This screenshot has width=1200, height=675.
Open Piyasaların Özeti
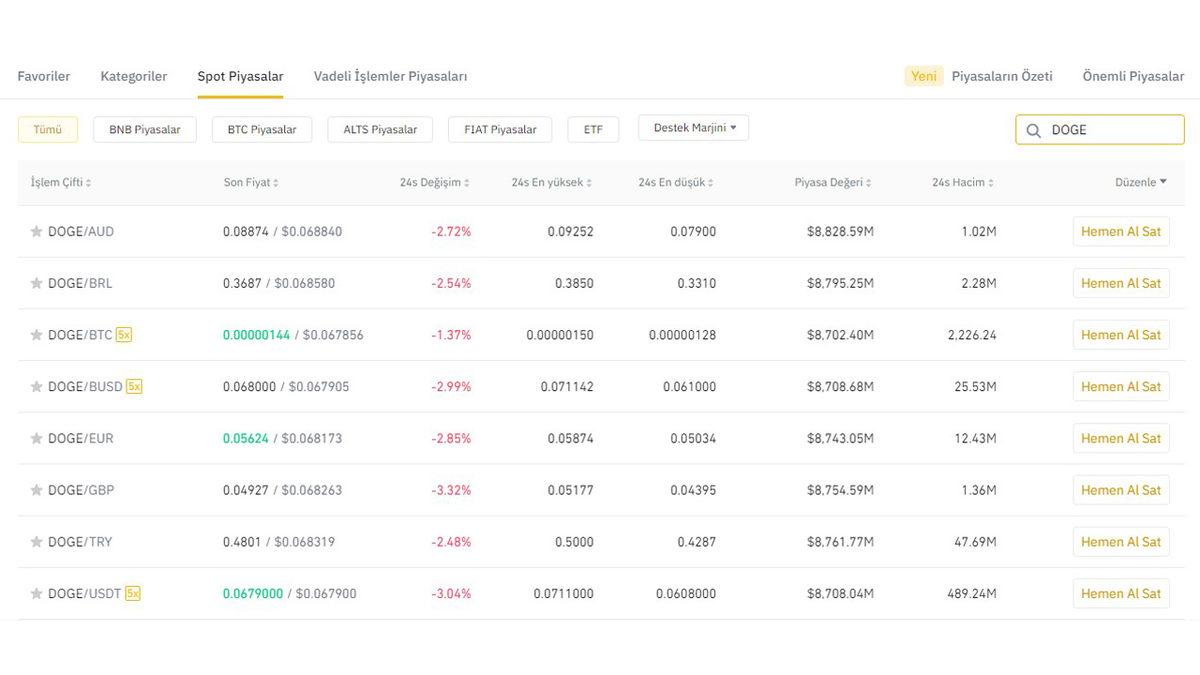[x=1003, y=76]
